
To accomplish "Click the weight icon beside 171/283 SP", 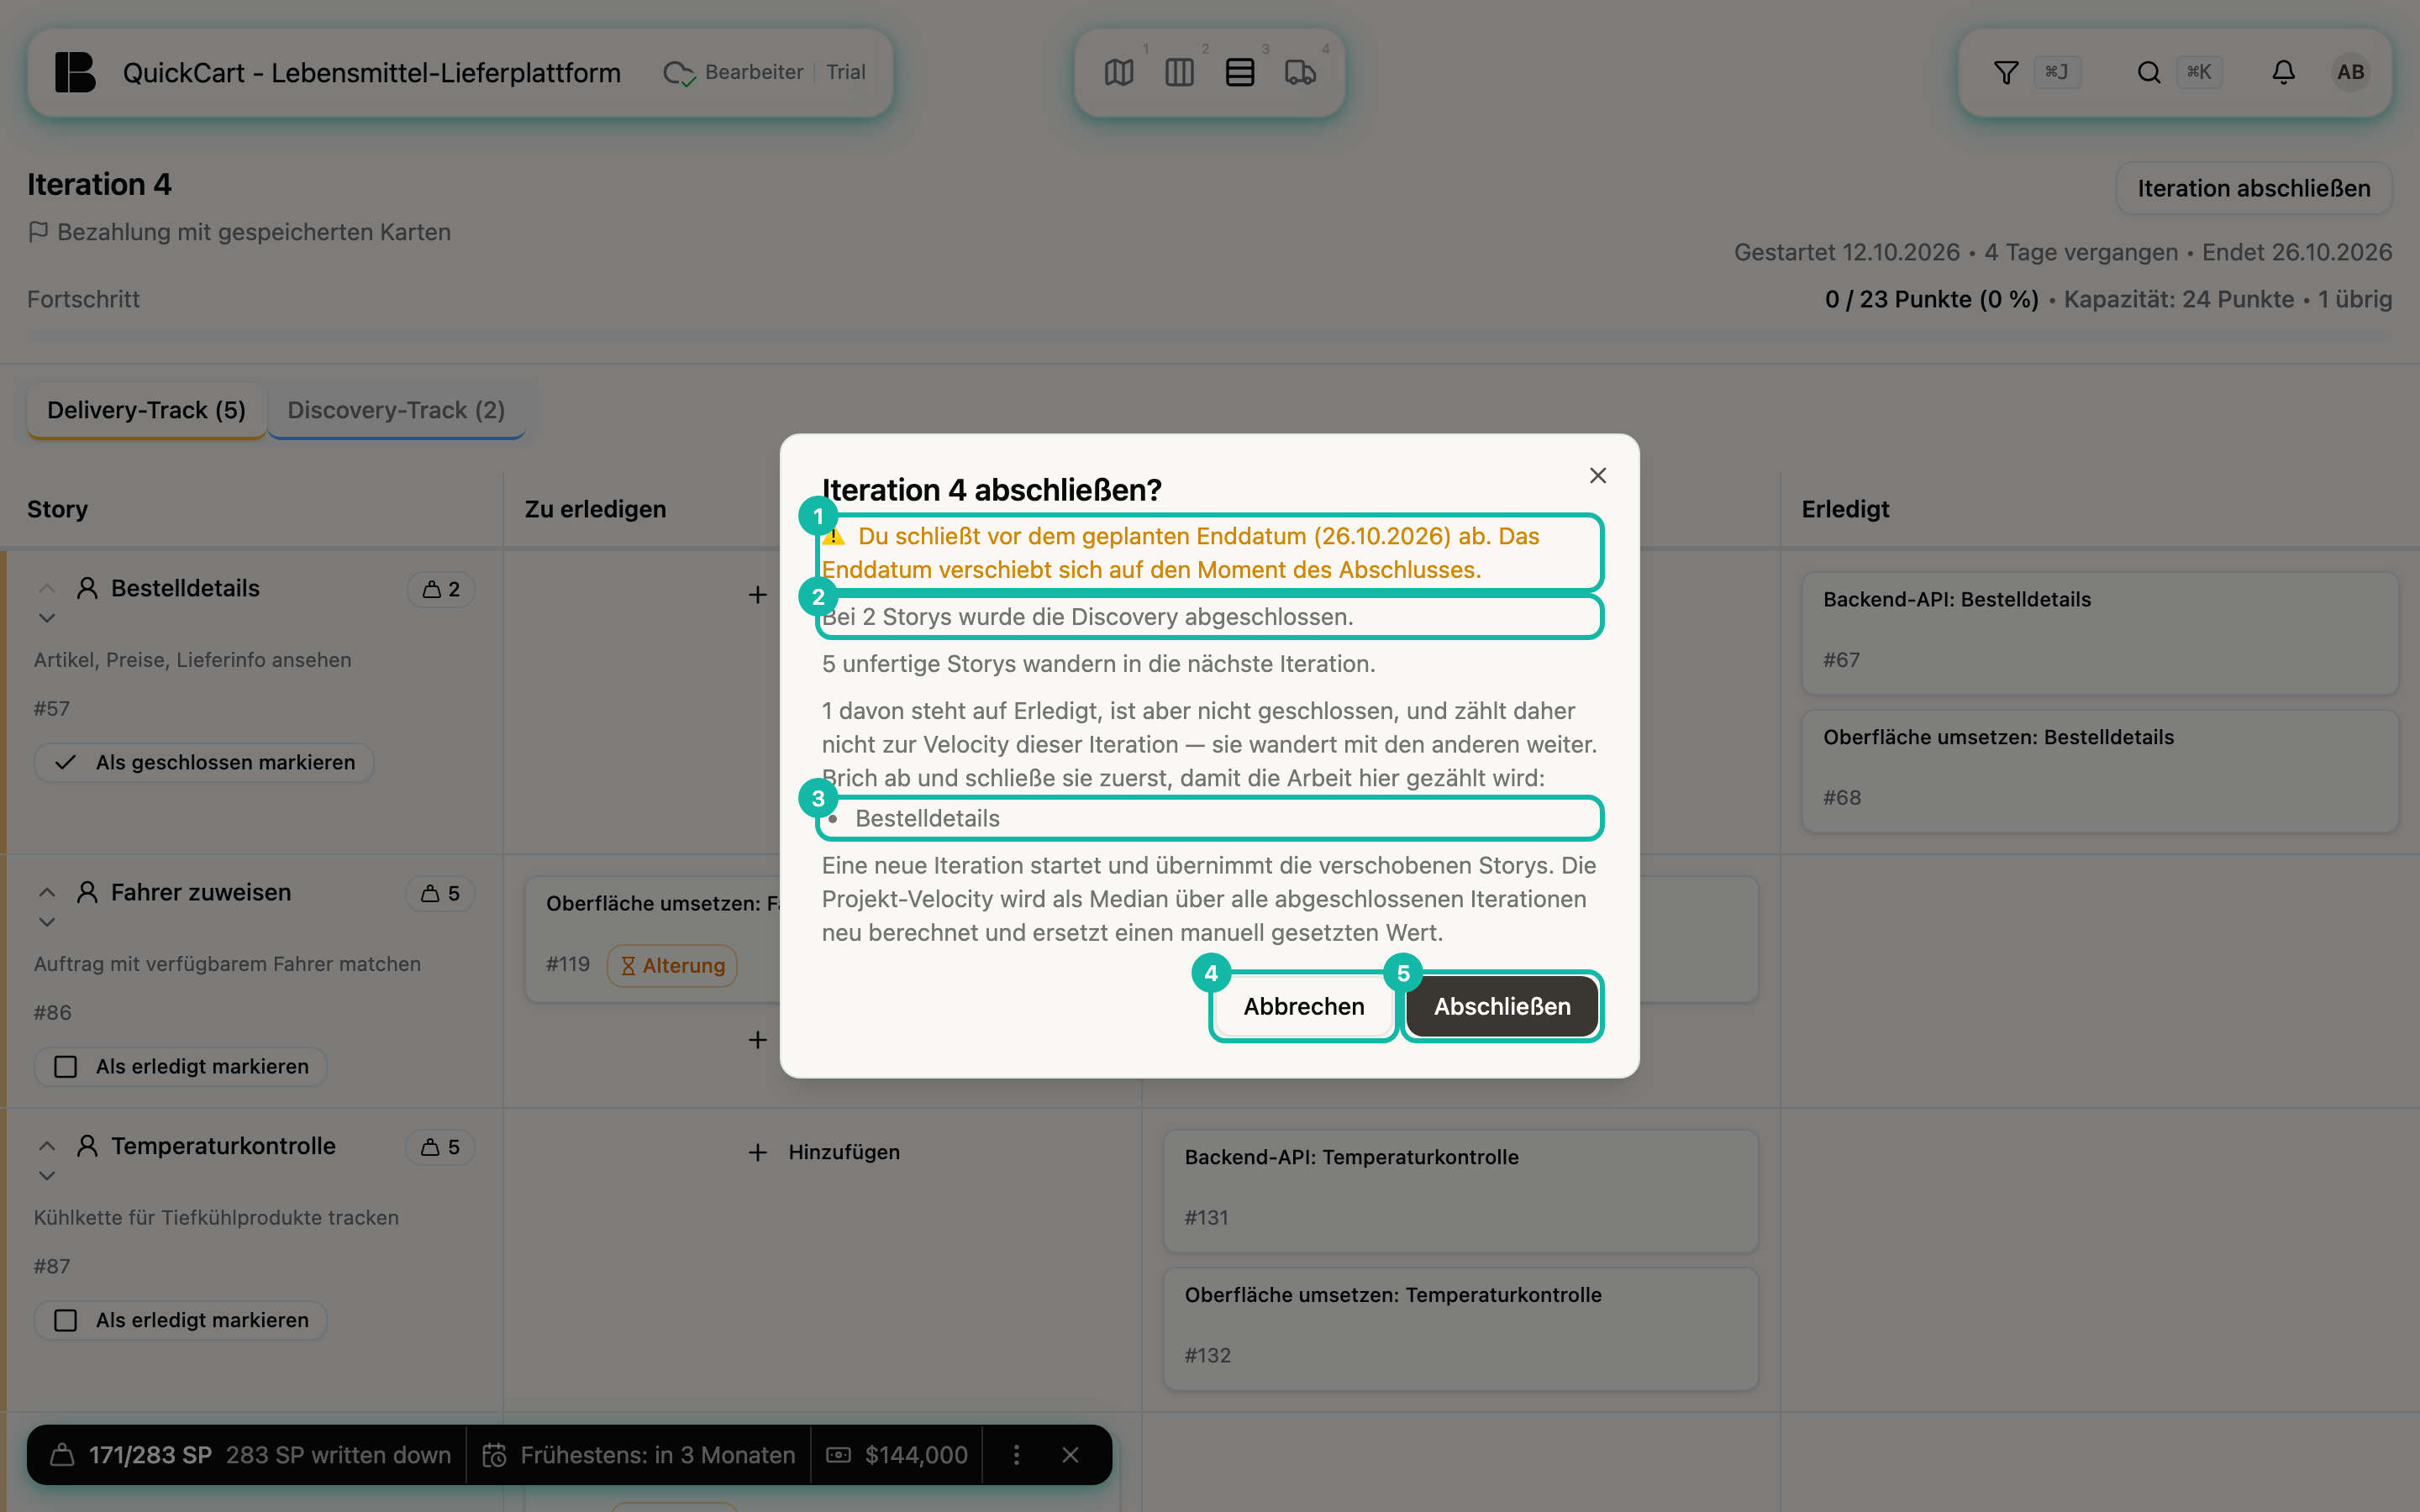I will [x=62, y=1455].
